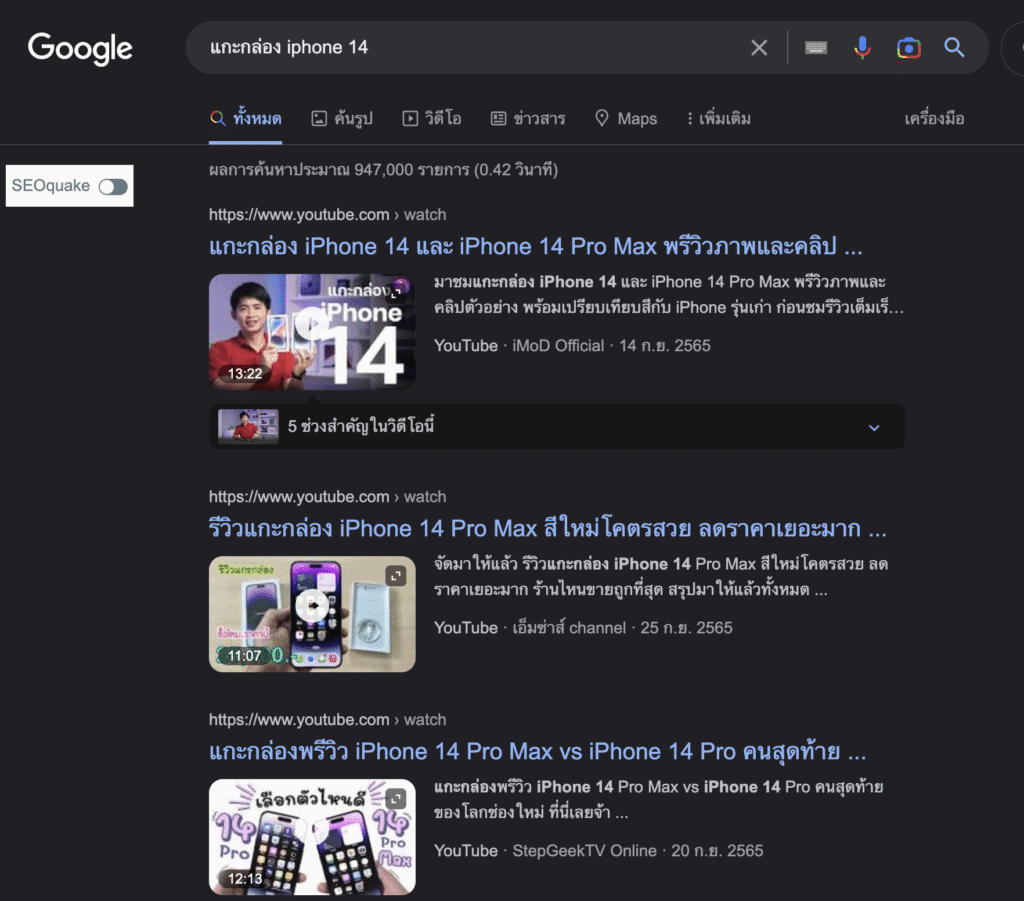Click expand icon on 11:07 video thumbnail
The height and width of the screenshot is (901, 1024).
click(x=396, y=576)
